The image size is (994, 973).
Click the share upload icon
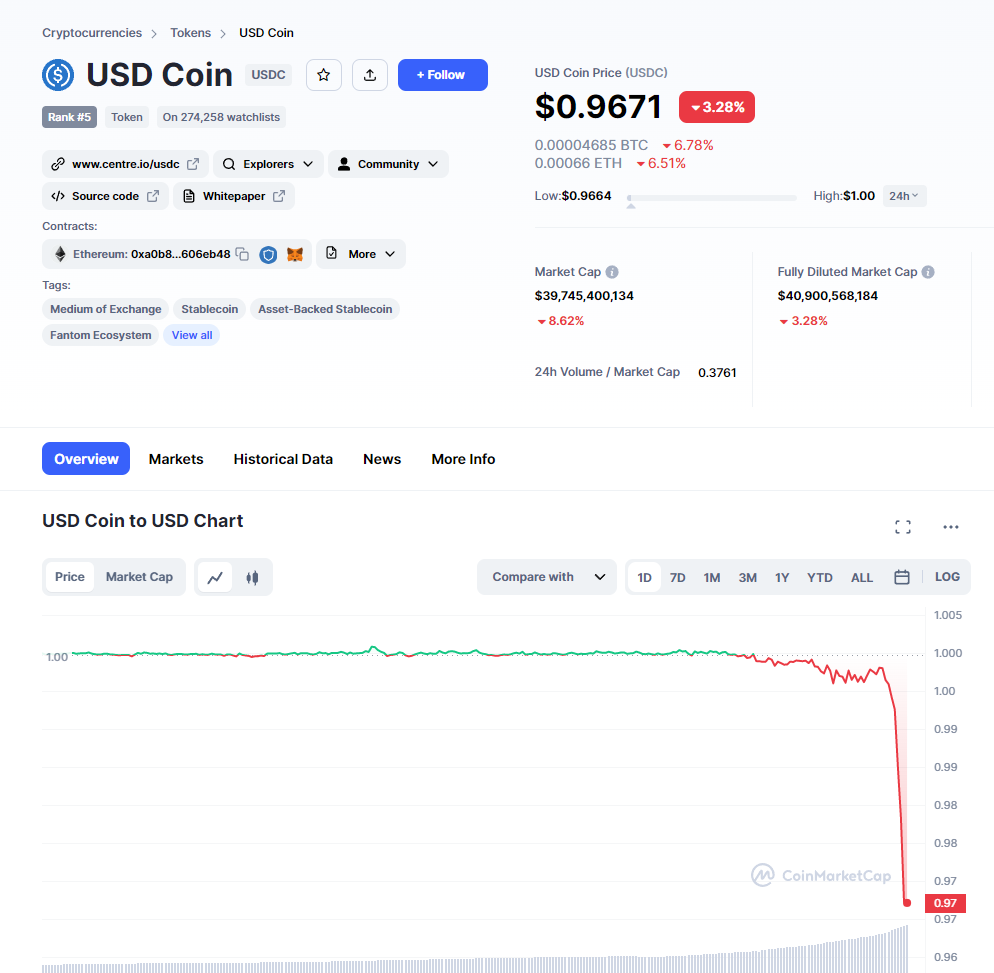point(370,75)
